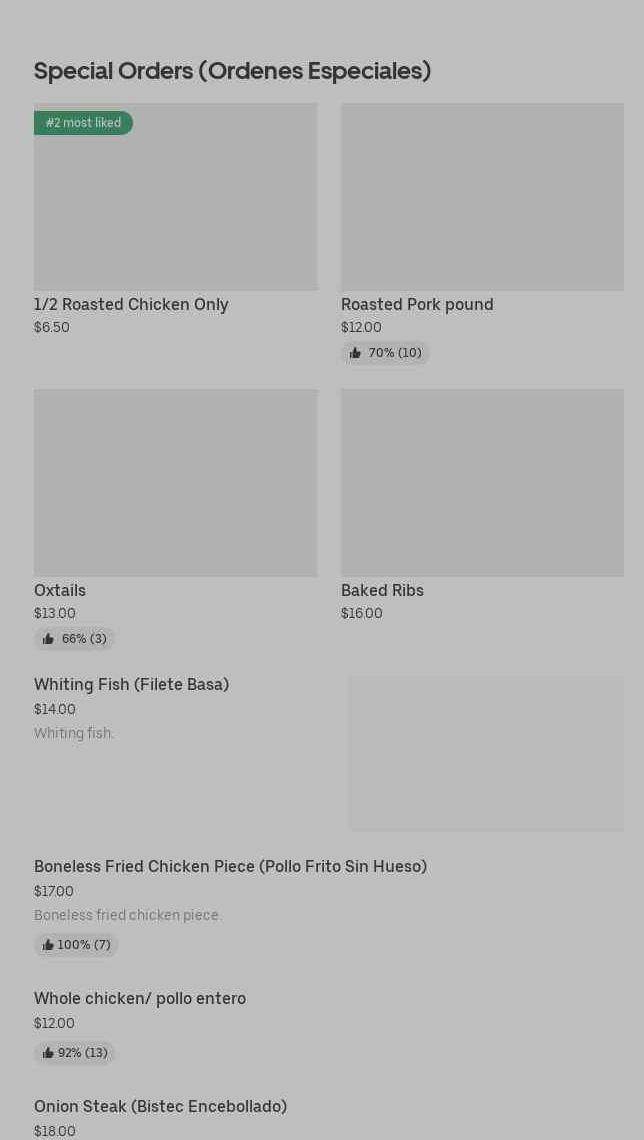Click thumbs-up icon under Boneless Fried Chicken
644x1140 pixels.
(48, 945)
